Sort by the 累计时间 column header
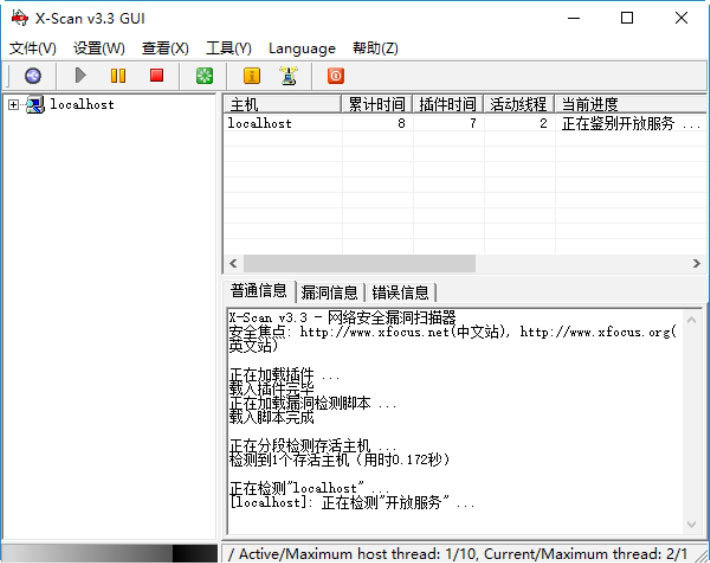This screenshot has height=563, width=710. click(x=376, y=104)
